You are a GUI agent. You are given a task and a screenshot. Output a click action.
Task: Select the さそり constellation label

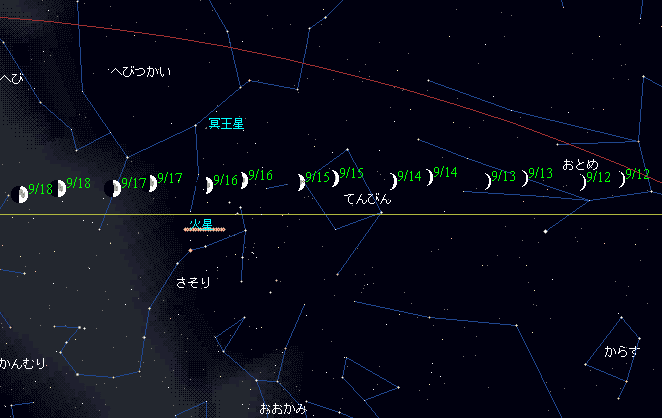[193, 283]
